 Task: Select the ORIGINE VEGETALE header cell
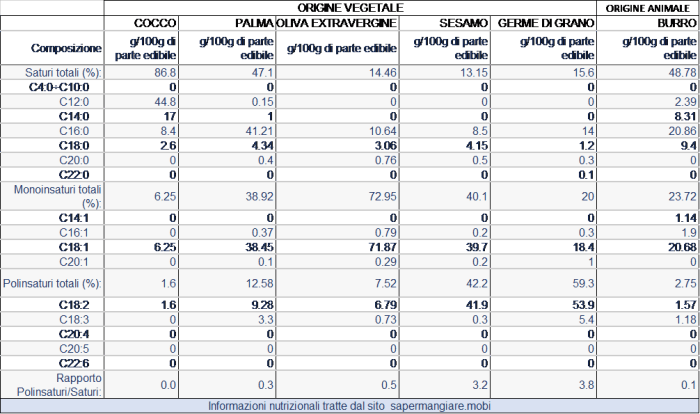point(352,7)
